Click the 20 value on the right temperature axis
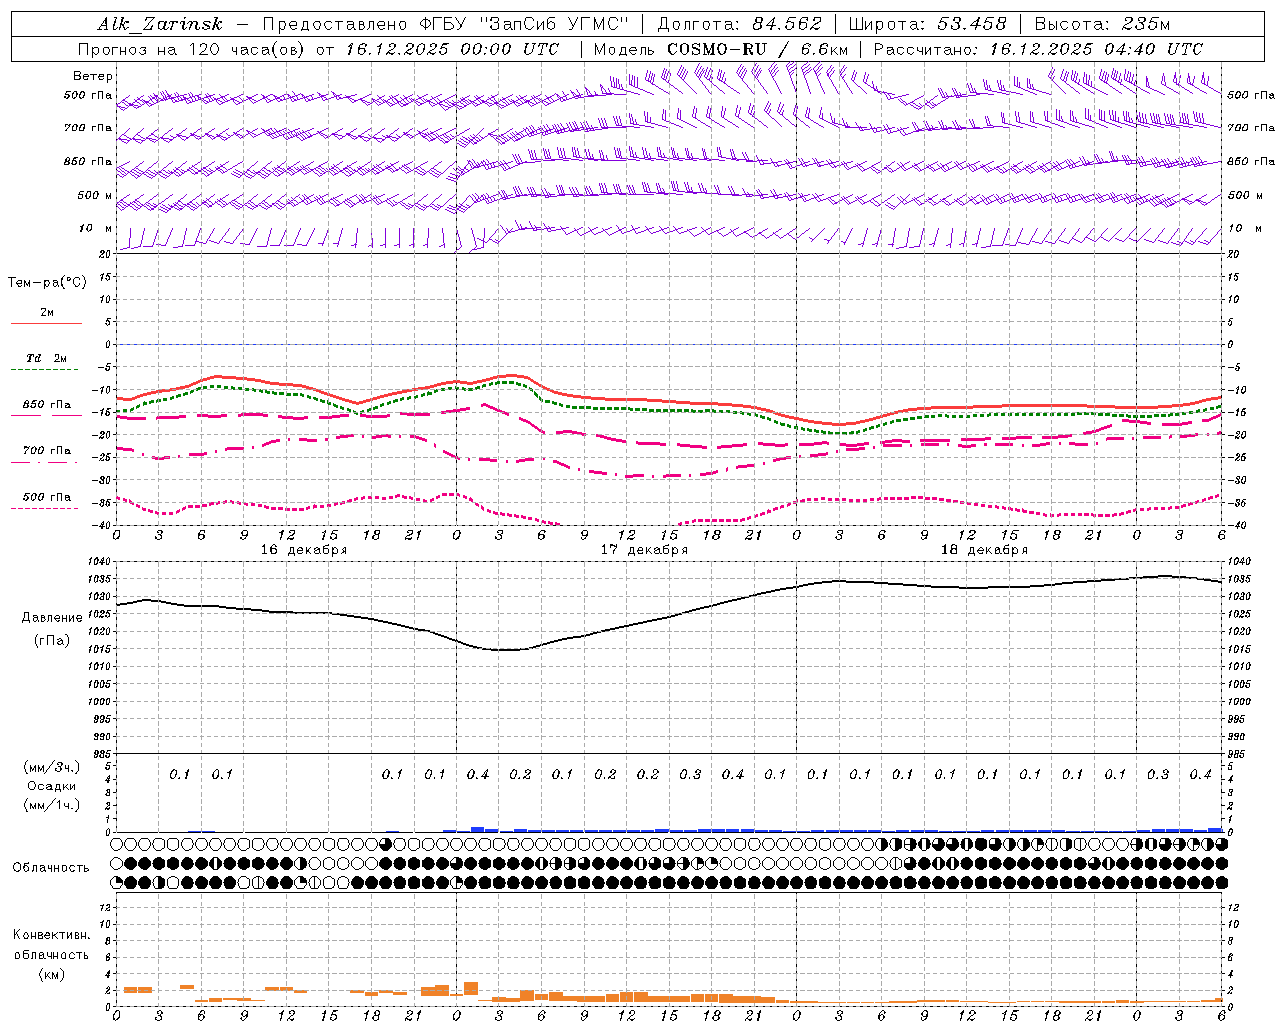 1233,254
